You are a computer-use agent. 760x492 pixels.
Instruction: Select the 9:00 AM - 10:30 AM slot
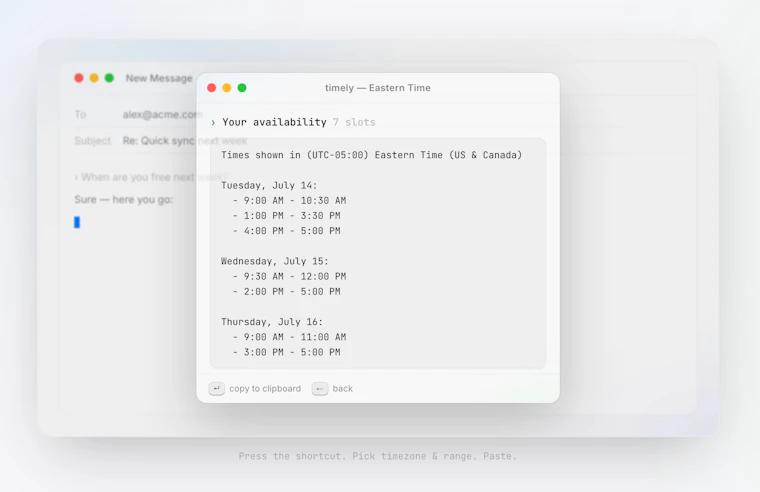(289, 201)
